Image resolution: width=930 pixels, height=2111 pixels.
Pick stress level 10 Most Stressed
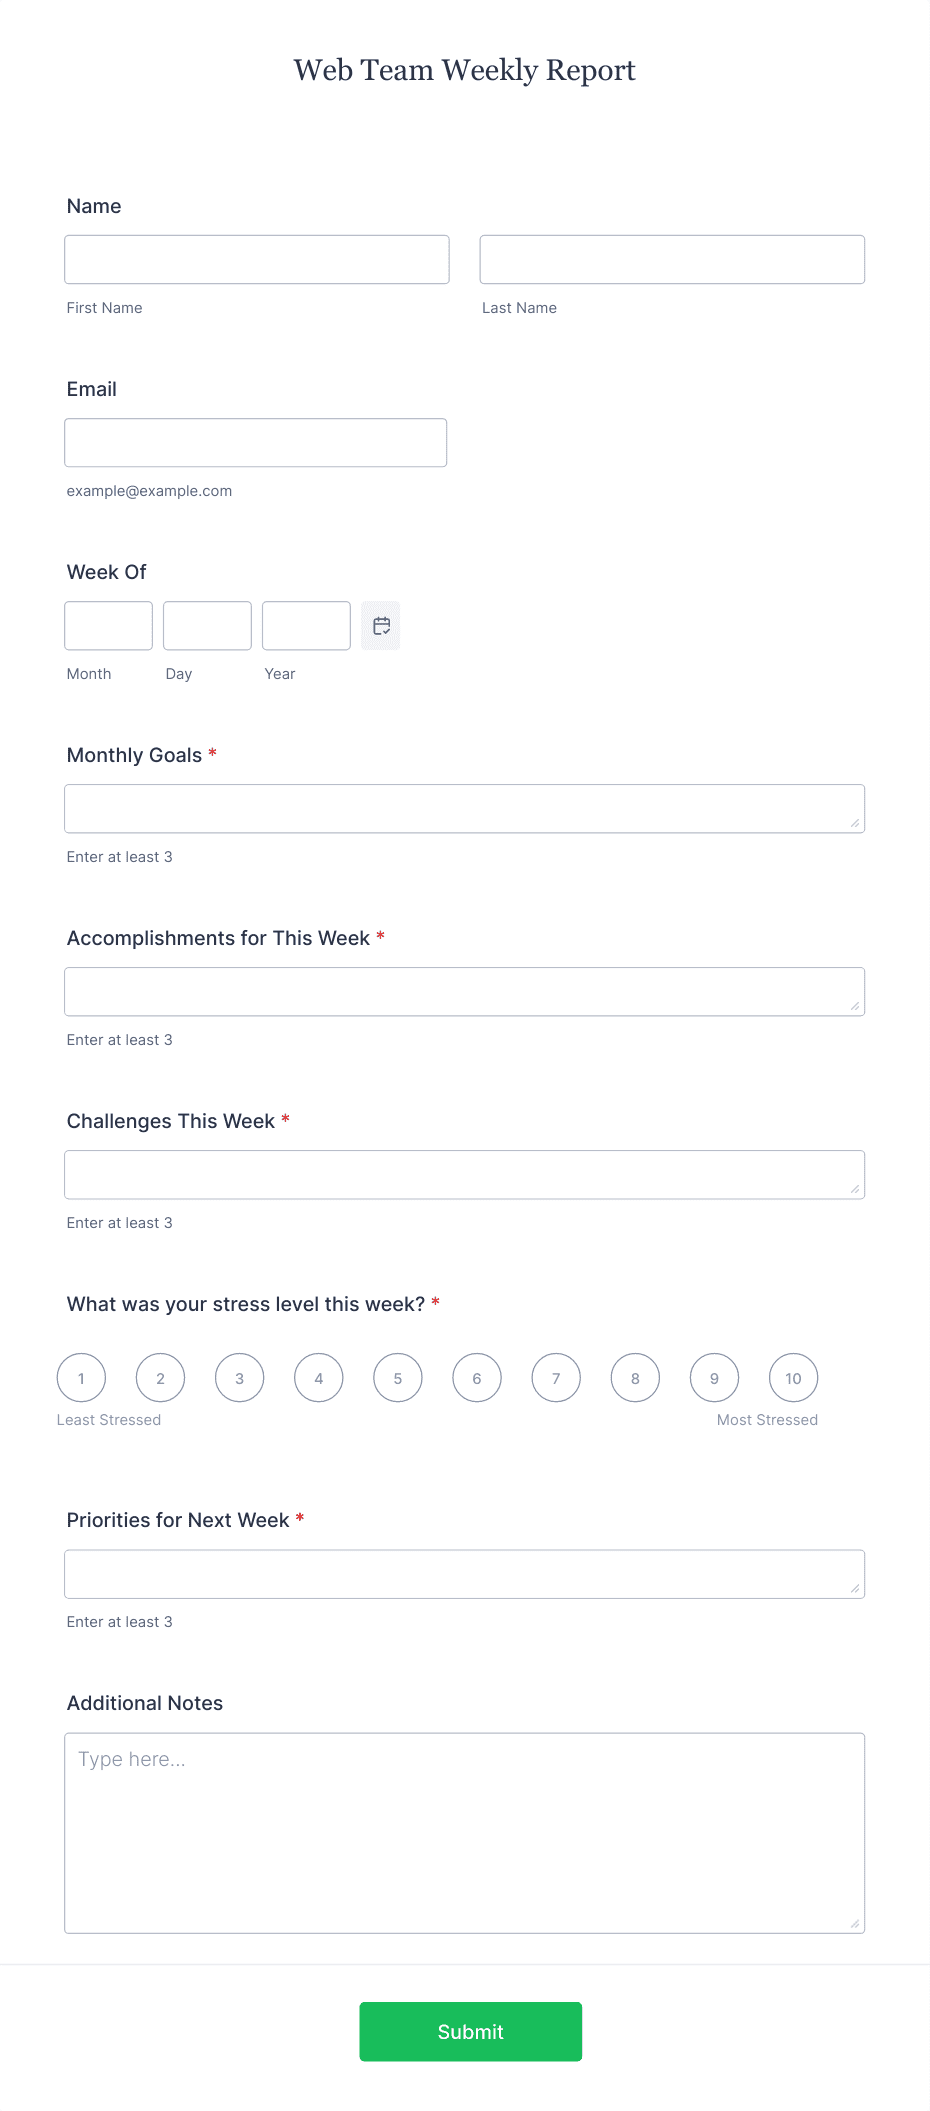coord(793,1378)
